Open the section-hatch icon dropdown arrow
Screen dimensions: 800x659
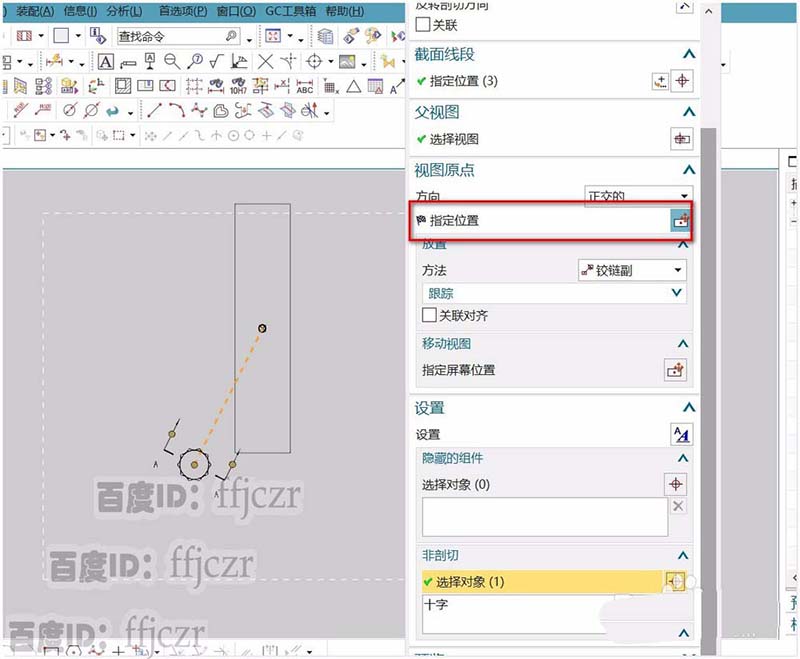coord(41,36)
